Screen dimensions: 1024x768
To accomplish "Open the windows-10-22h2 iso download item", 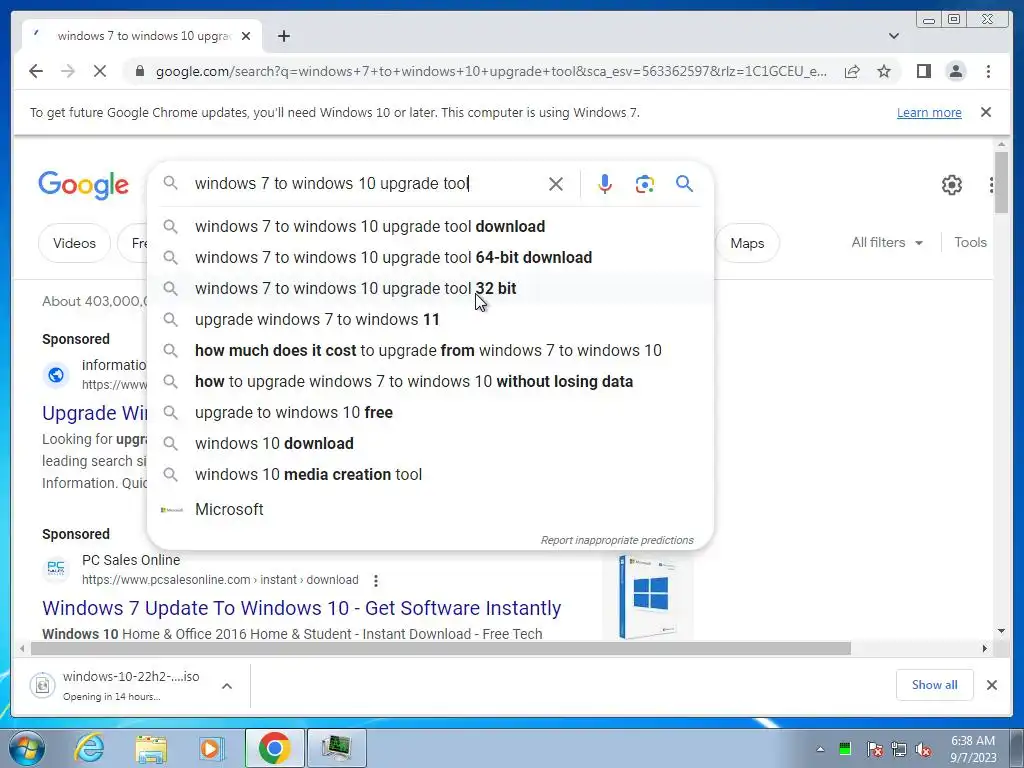I will [x=118, y=685].
